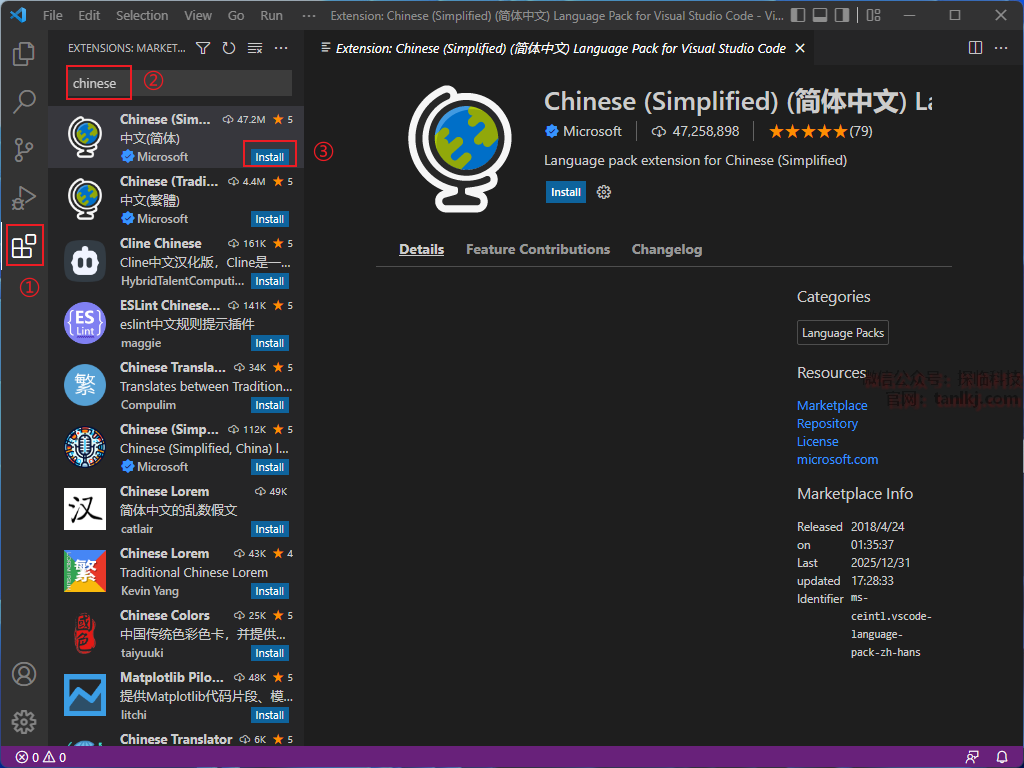The image size is (1024, 768).
Task: Open the Run and Debug view
Action: [24, 198]
